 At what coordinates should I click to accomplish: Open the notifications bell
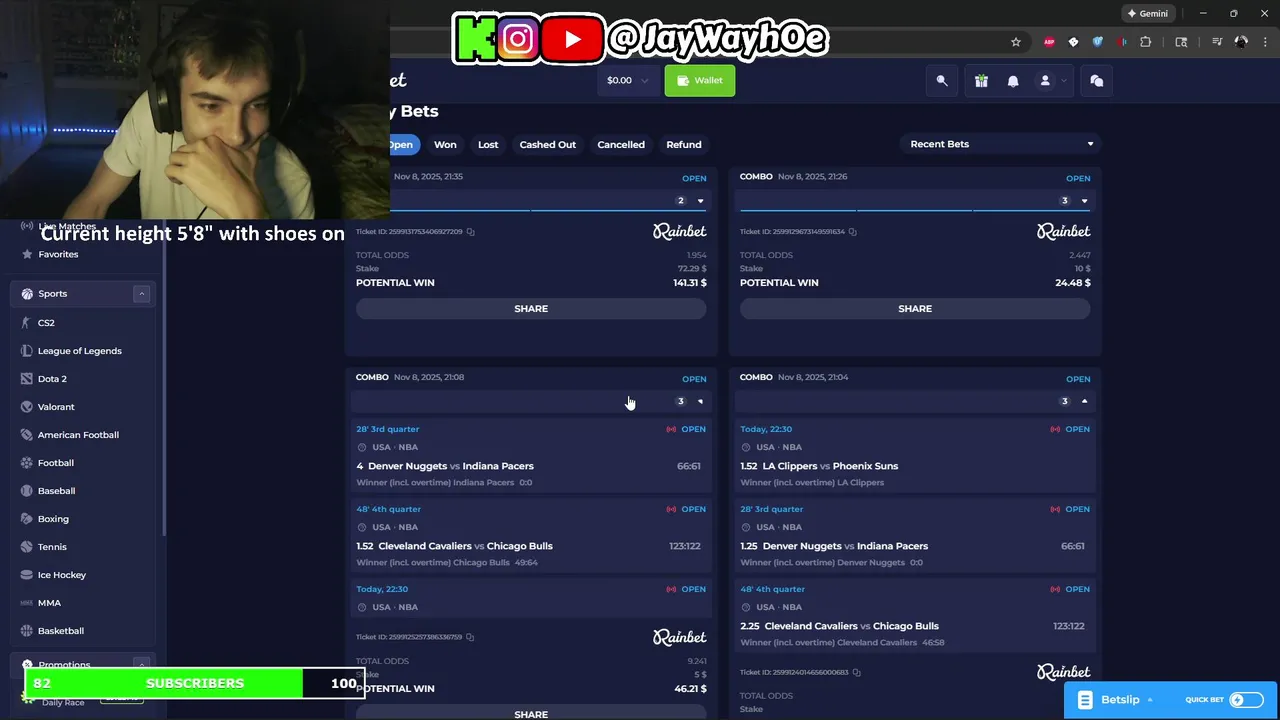1013,81
